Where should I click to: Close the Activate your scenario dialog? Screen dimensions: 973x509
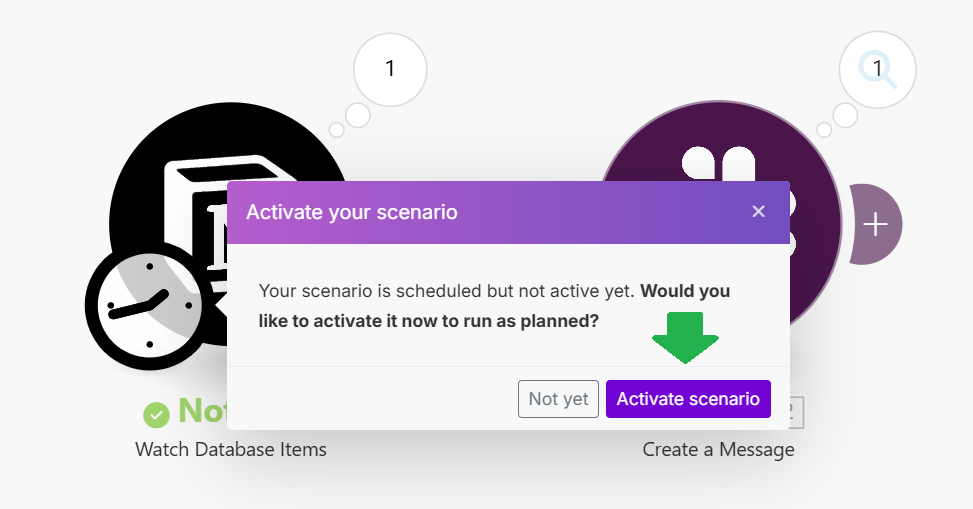(x=758, y=212)
